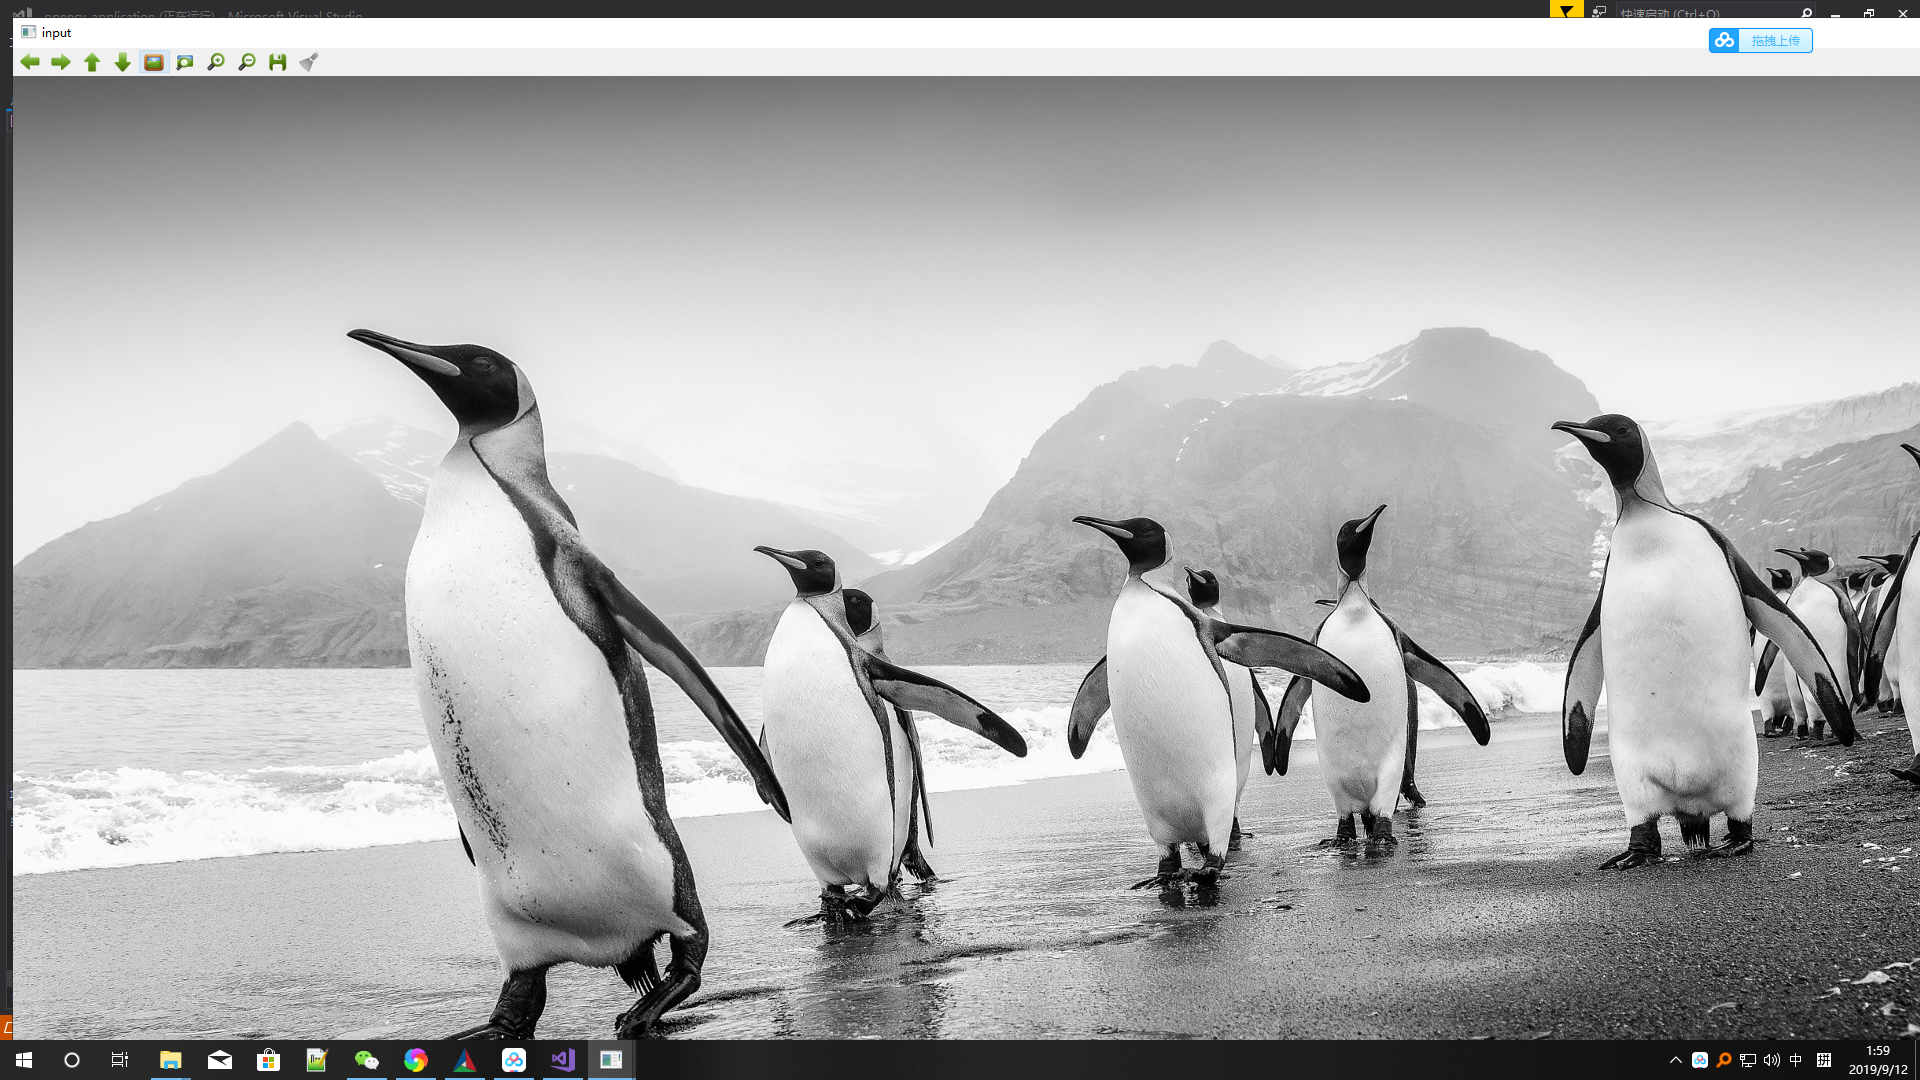This screenshot has height=1080, width=1920.
Task: Open the volume control in system tray
Action: (1772, 1060)
